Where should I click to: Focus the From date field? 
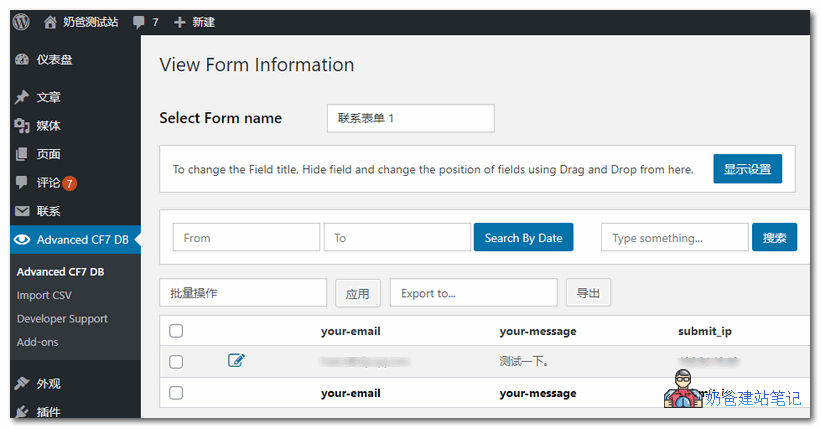[x=246, y=238]
